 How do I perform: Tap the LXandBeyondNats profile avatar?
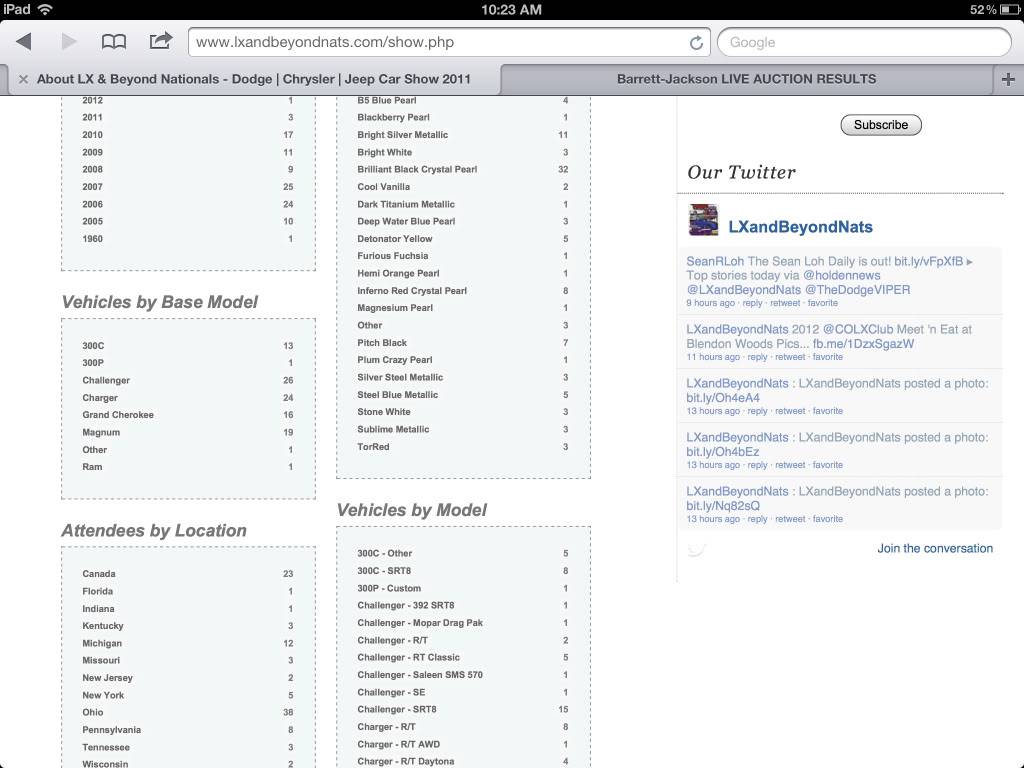(704, 220)
